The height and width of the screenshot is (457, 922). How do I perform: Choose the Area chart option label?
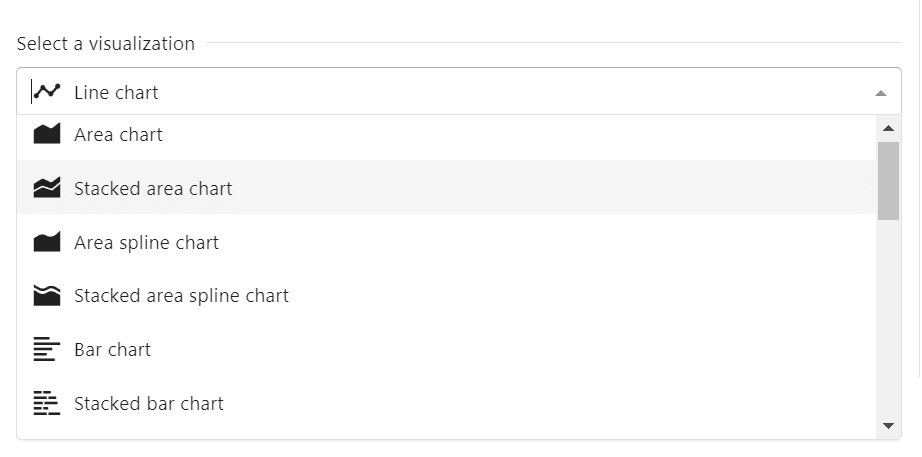[x=118, y=135]
